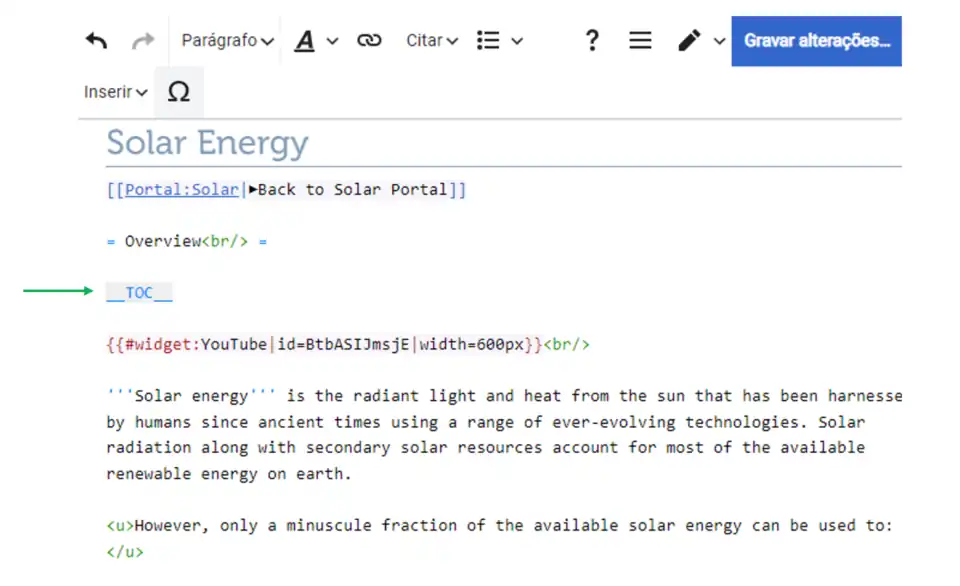
Task: Click the redo arrow icon
Action: pos(144,41)
